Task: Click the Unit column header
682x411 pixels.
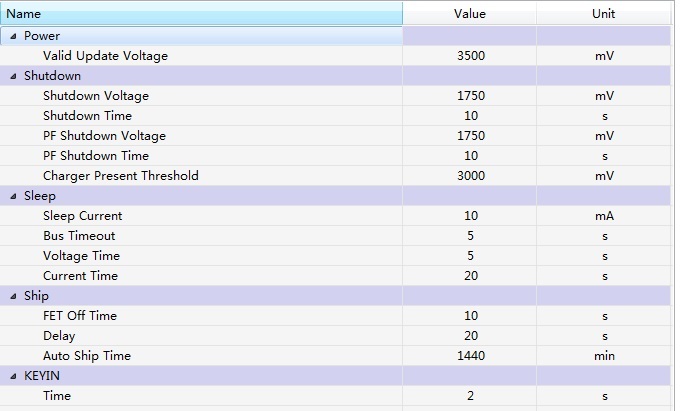Action: pyautogui.click(x=603, y=14)
